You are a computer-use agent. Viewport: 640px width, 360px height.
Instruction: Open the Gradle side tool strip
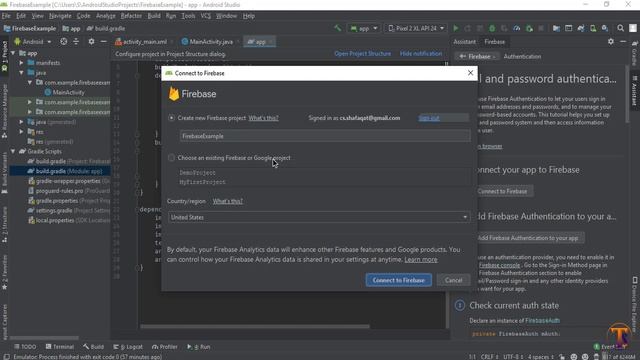(635, 53)
